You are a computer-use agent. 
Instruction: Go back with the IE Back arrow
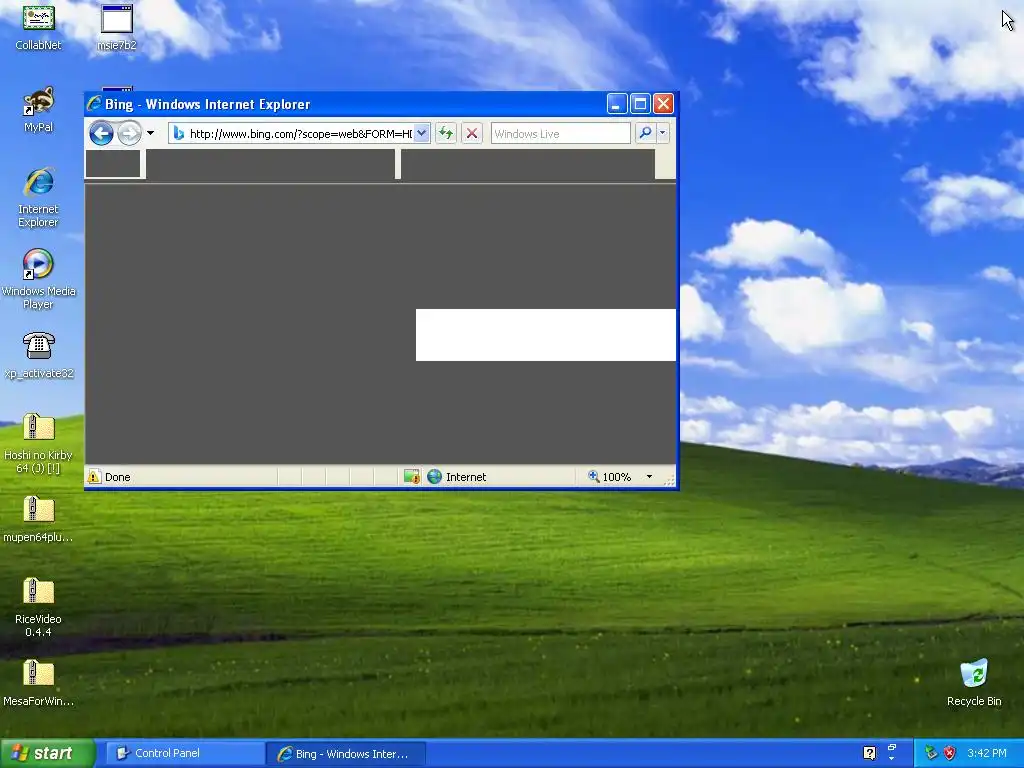[x=101, y=133]
